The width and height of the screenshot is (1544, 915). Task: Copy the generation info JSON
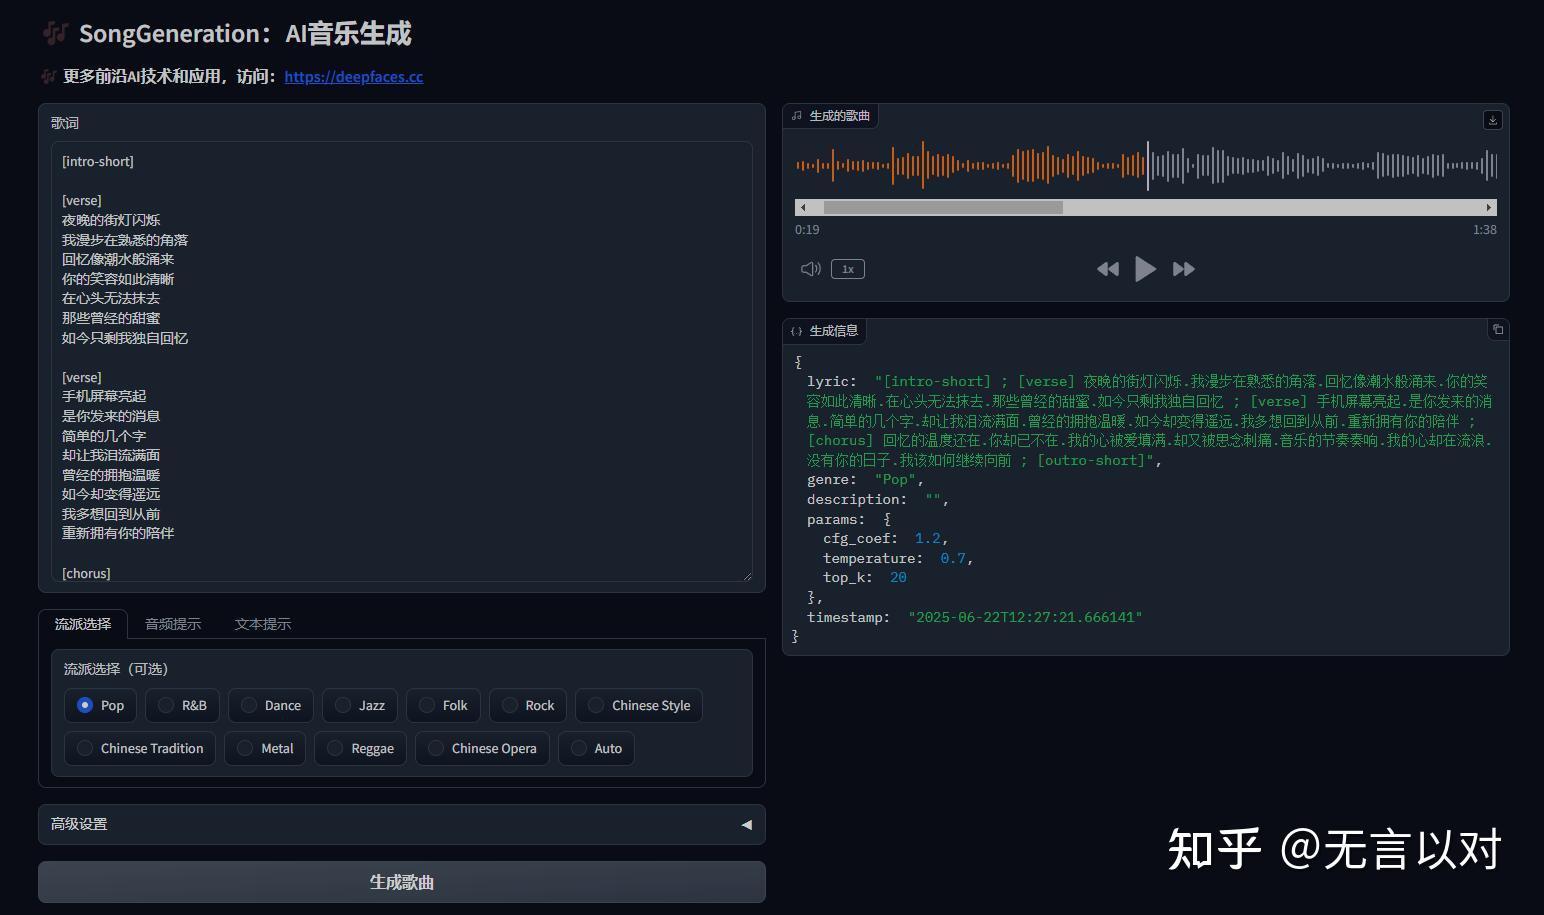(x=1497, y=330)
